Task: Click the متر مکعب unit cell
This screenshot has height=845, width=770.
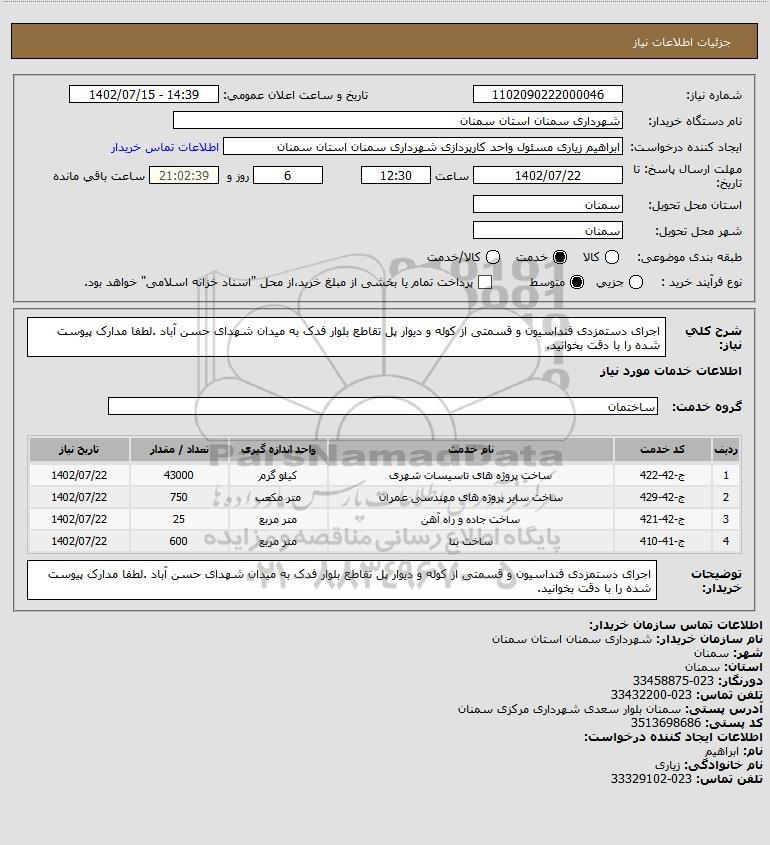Action: [x=278, y=497]
